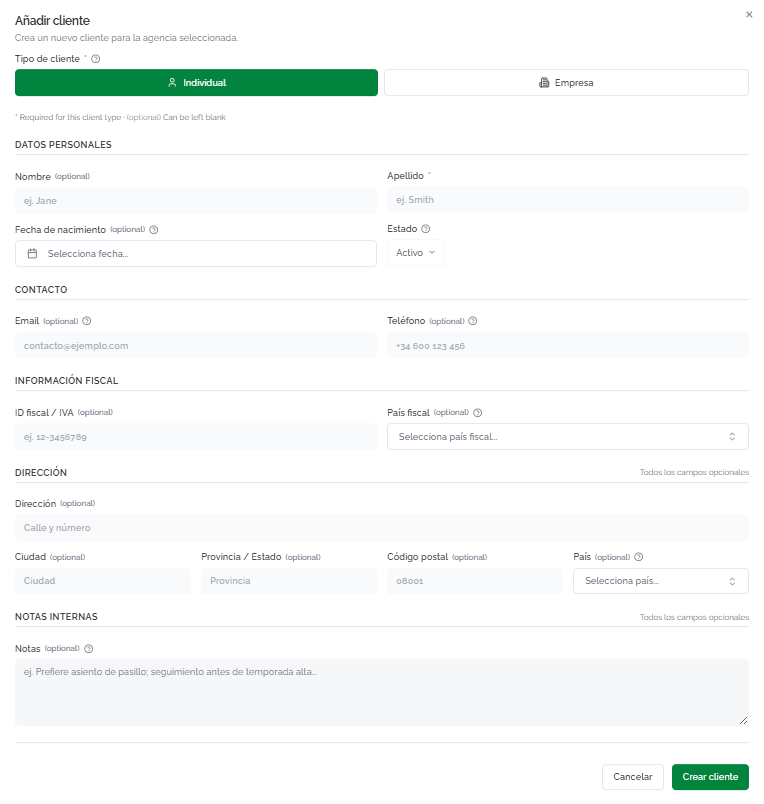Click the DATOS PERSONALES section heading
The image size is (764, 804).
pyautogui.click(x=63, y=145)
